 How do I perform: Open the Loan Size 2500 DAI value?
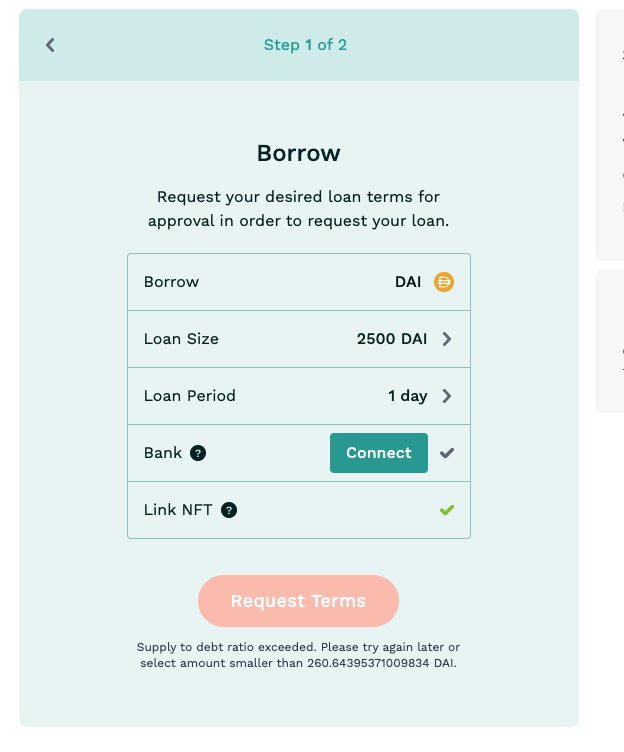pos(391,339)
